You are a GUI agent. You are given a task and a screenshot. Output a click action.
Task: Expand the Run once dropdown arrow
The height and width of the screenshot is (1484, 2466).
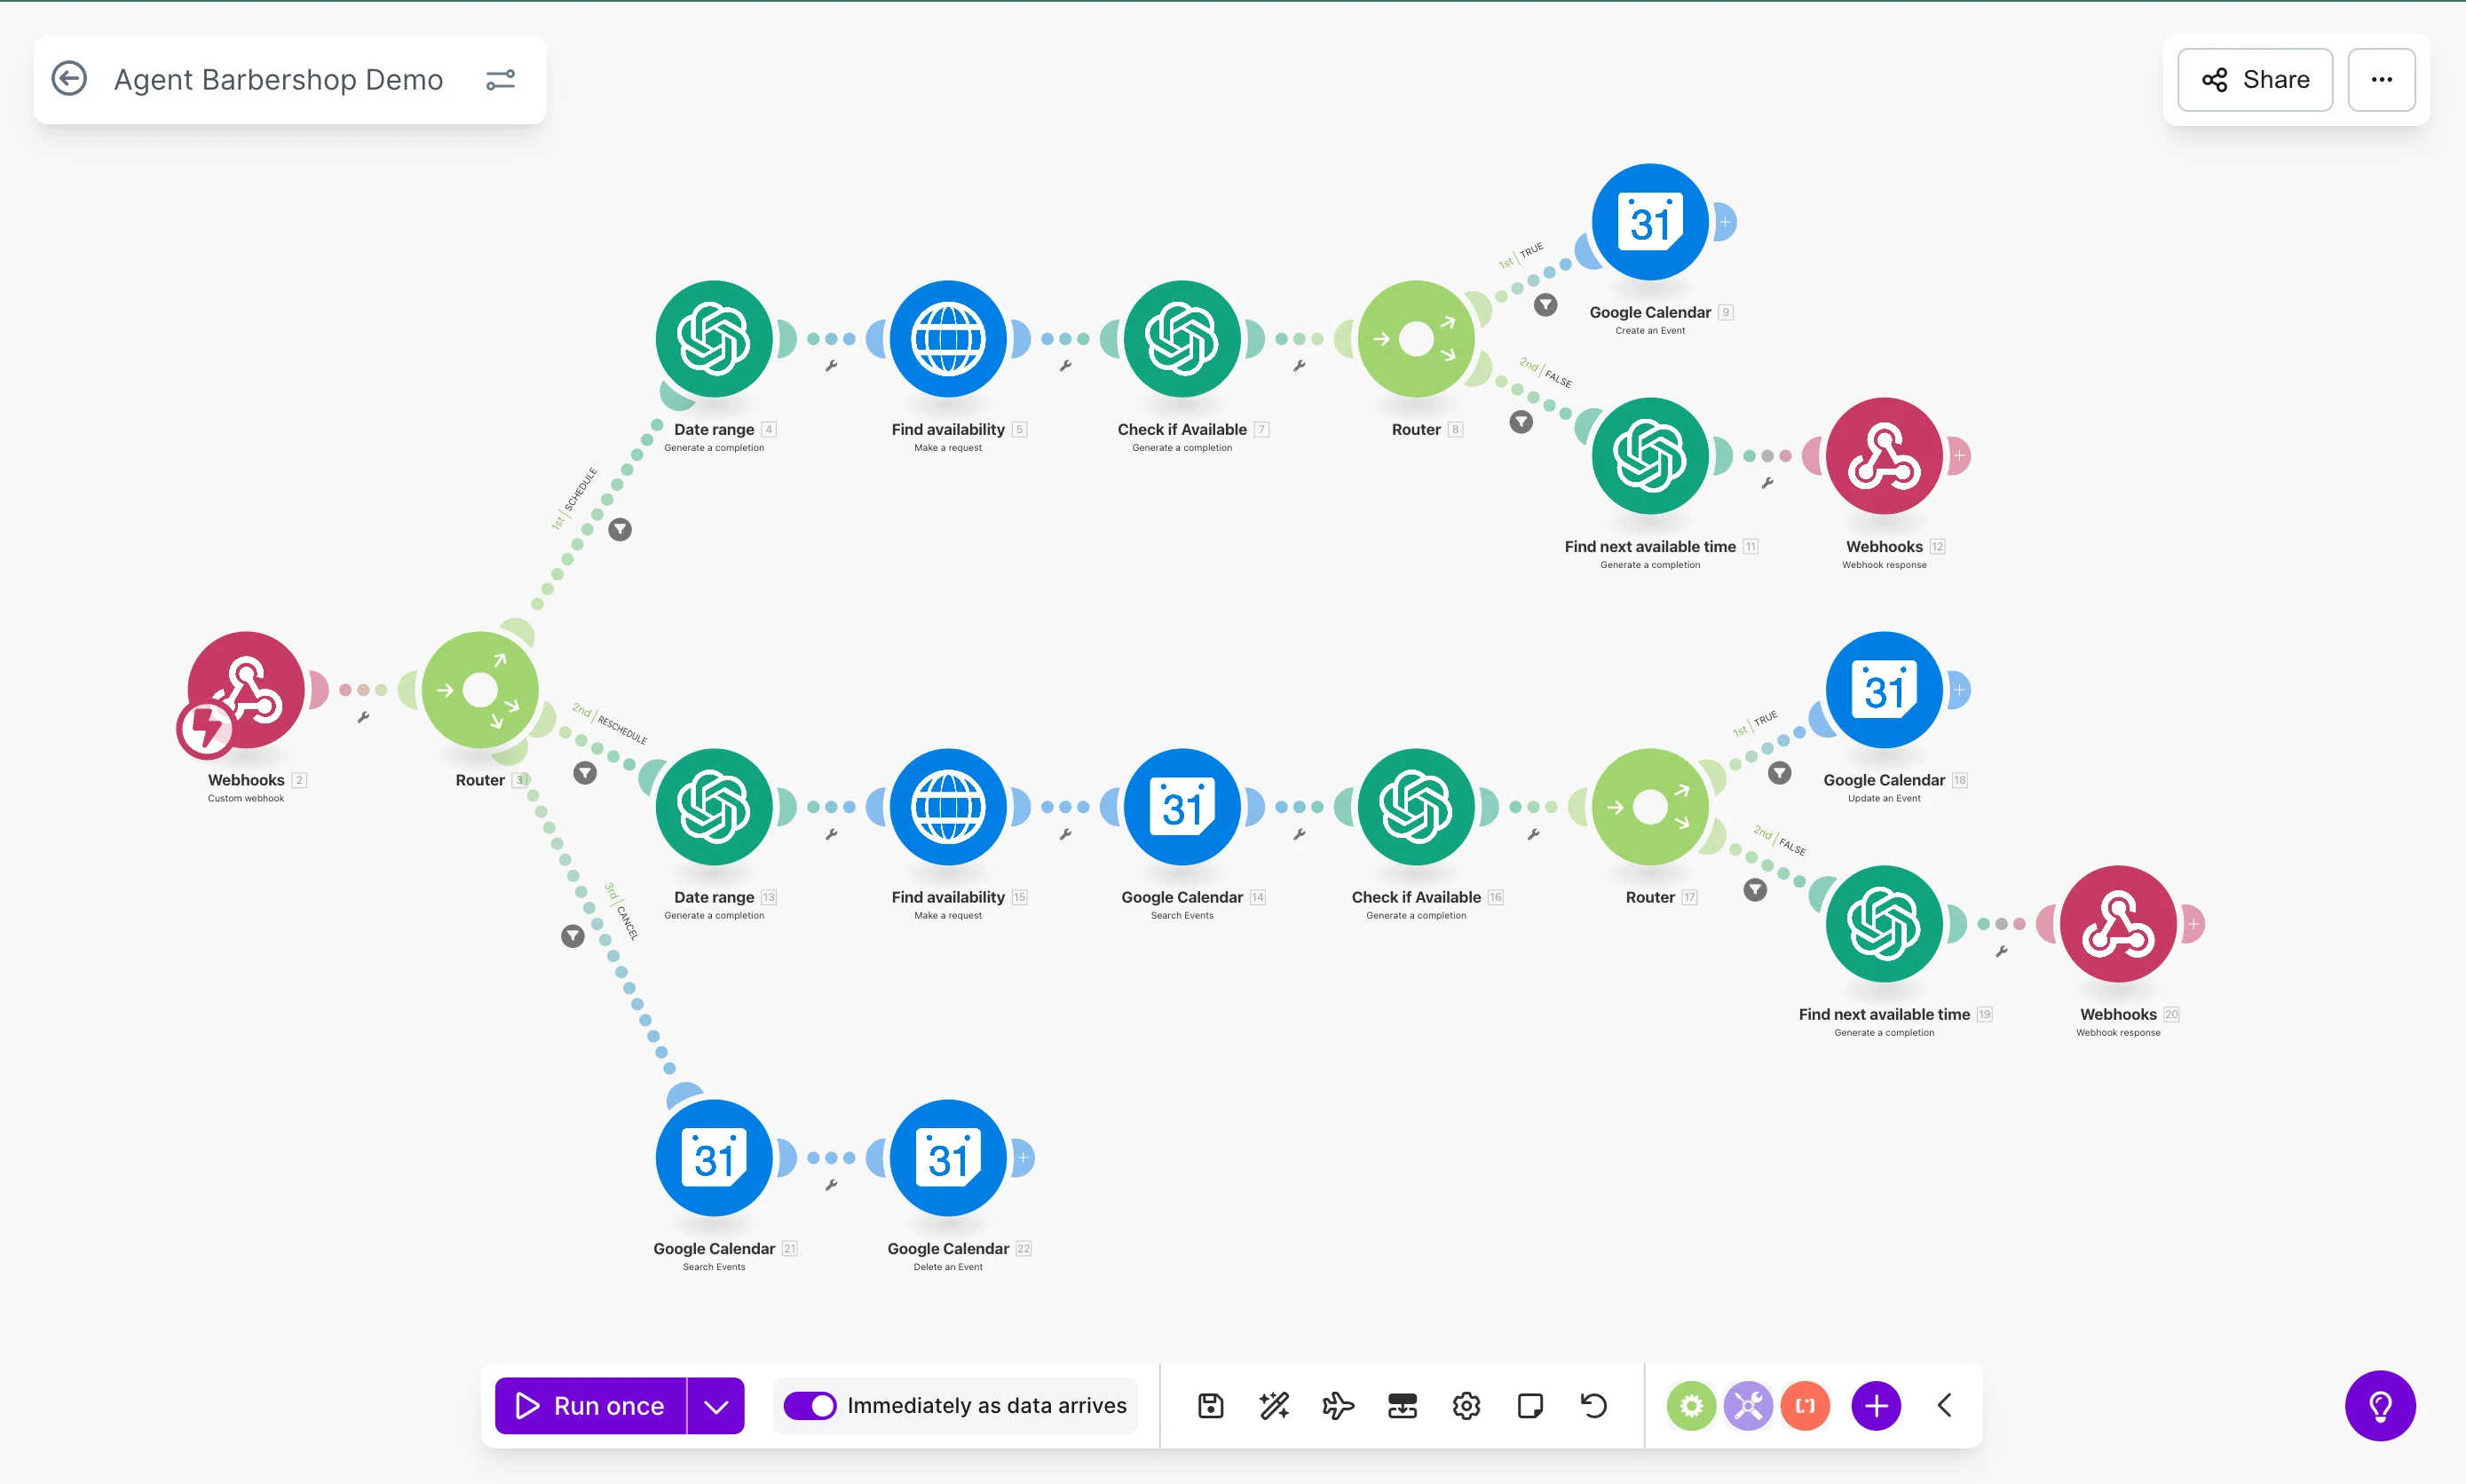coord(716,1405)
